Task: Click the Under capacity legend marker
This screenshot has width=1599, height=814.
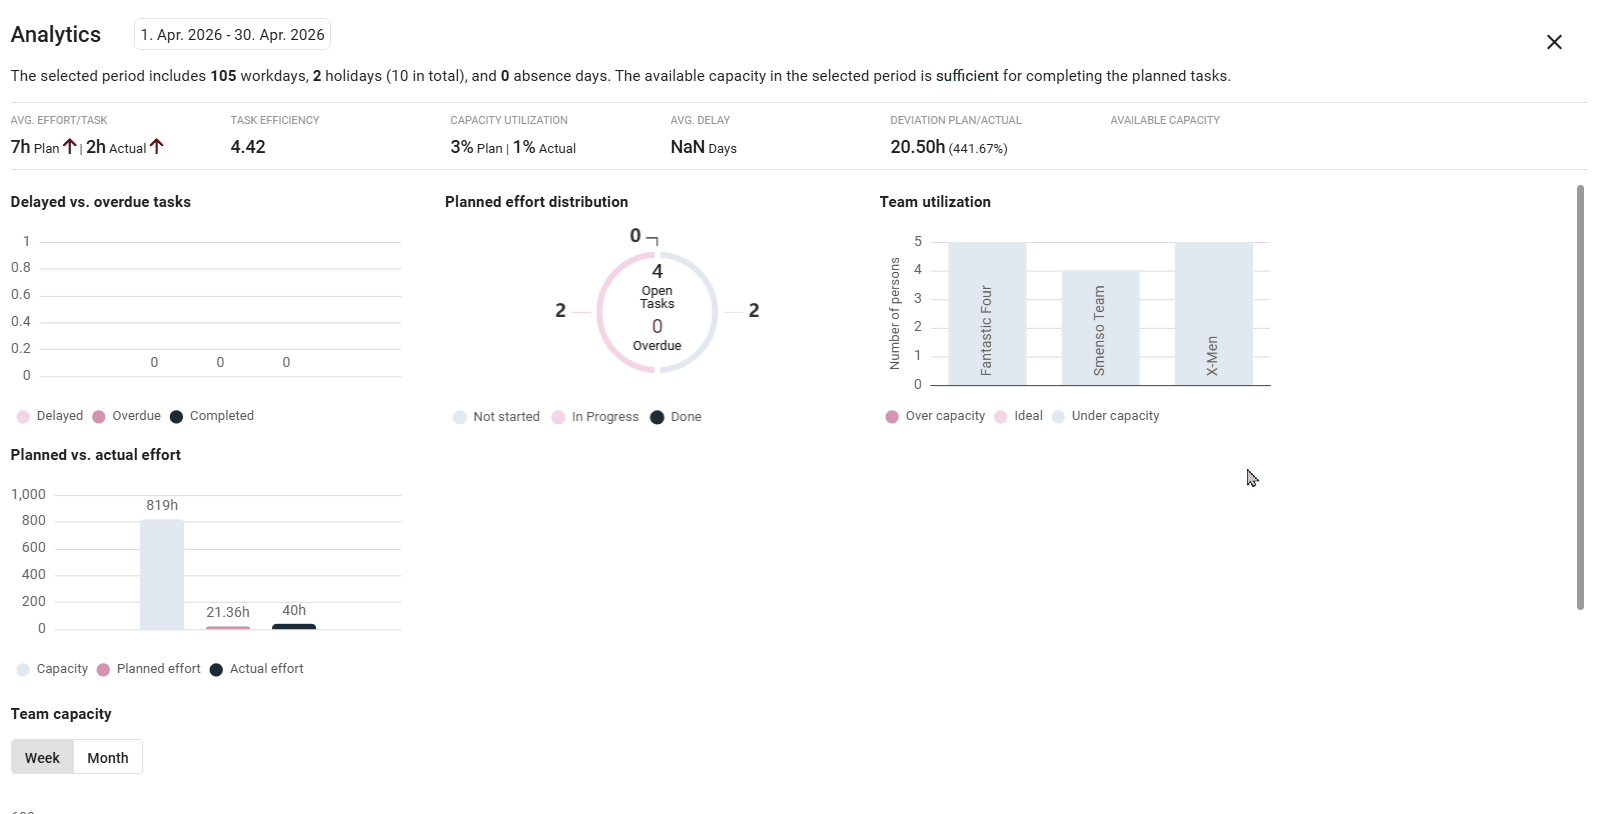Action: pos(1058,417)
